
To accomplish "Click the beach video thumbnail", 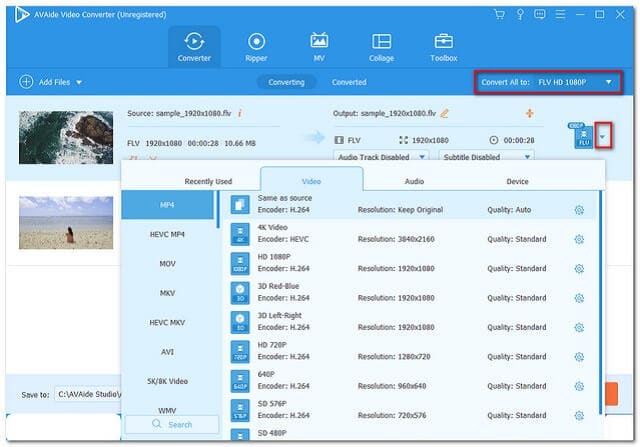I will (x=66, y=222).
